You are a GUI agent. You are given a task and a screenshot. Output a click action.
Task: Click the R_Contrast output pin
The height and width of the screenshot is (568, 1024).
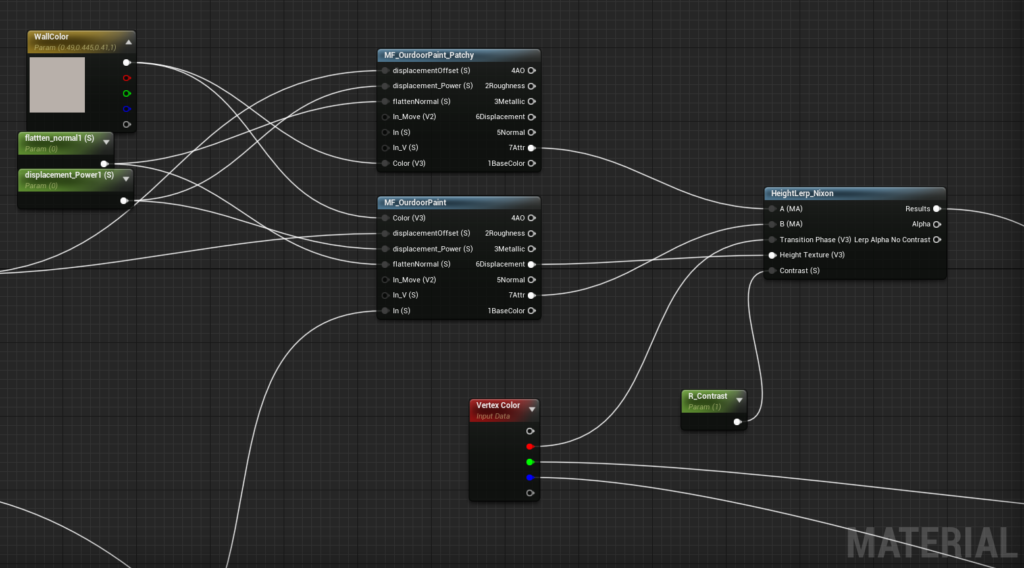point(737,422)
